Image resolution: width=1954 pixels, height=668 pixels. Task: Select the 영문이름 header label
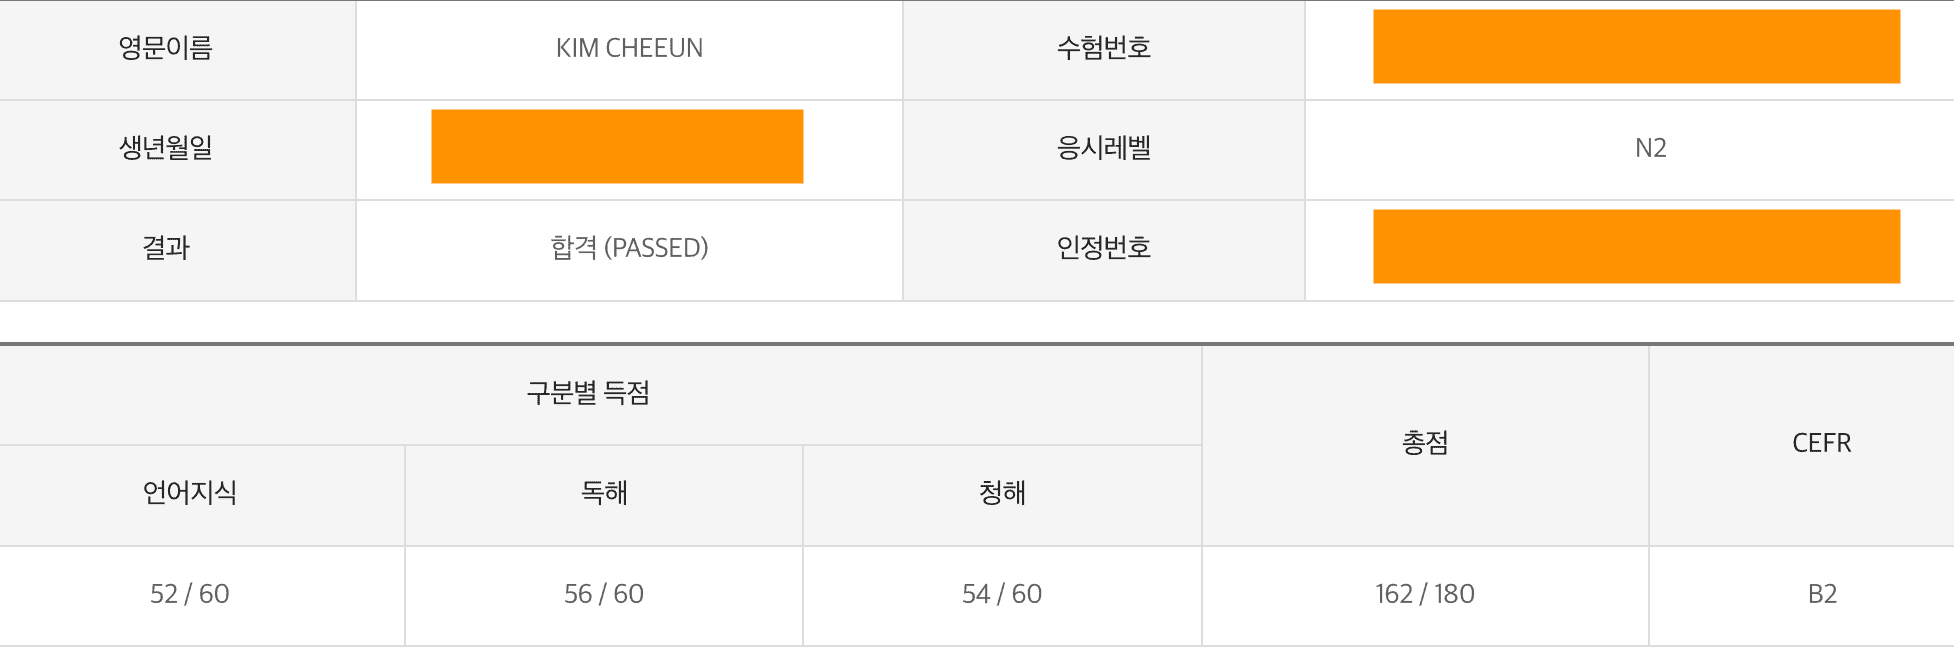pyautogui.click(x=166, y=48)
